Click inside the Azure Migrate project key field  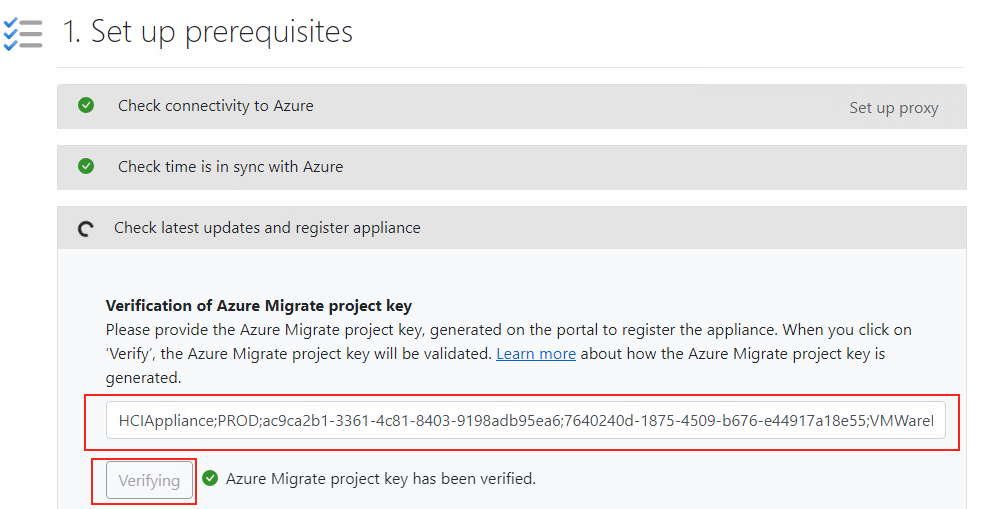[525, 420]
